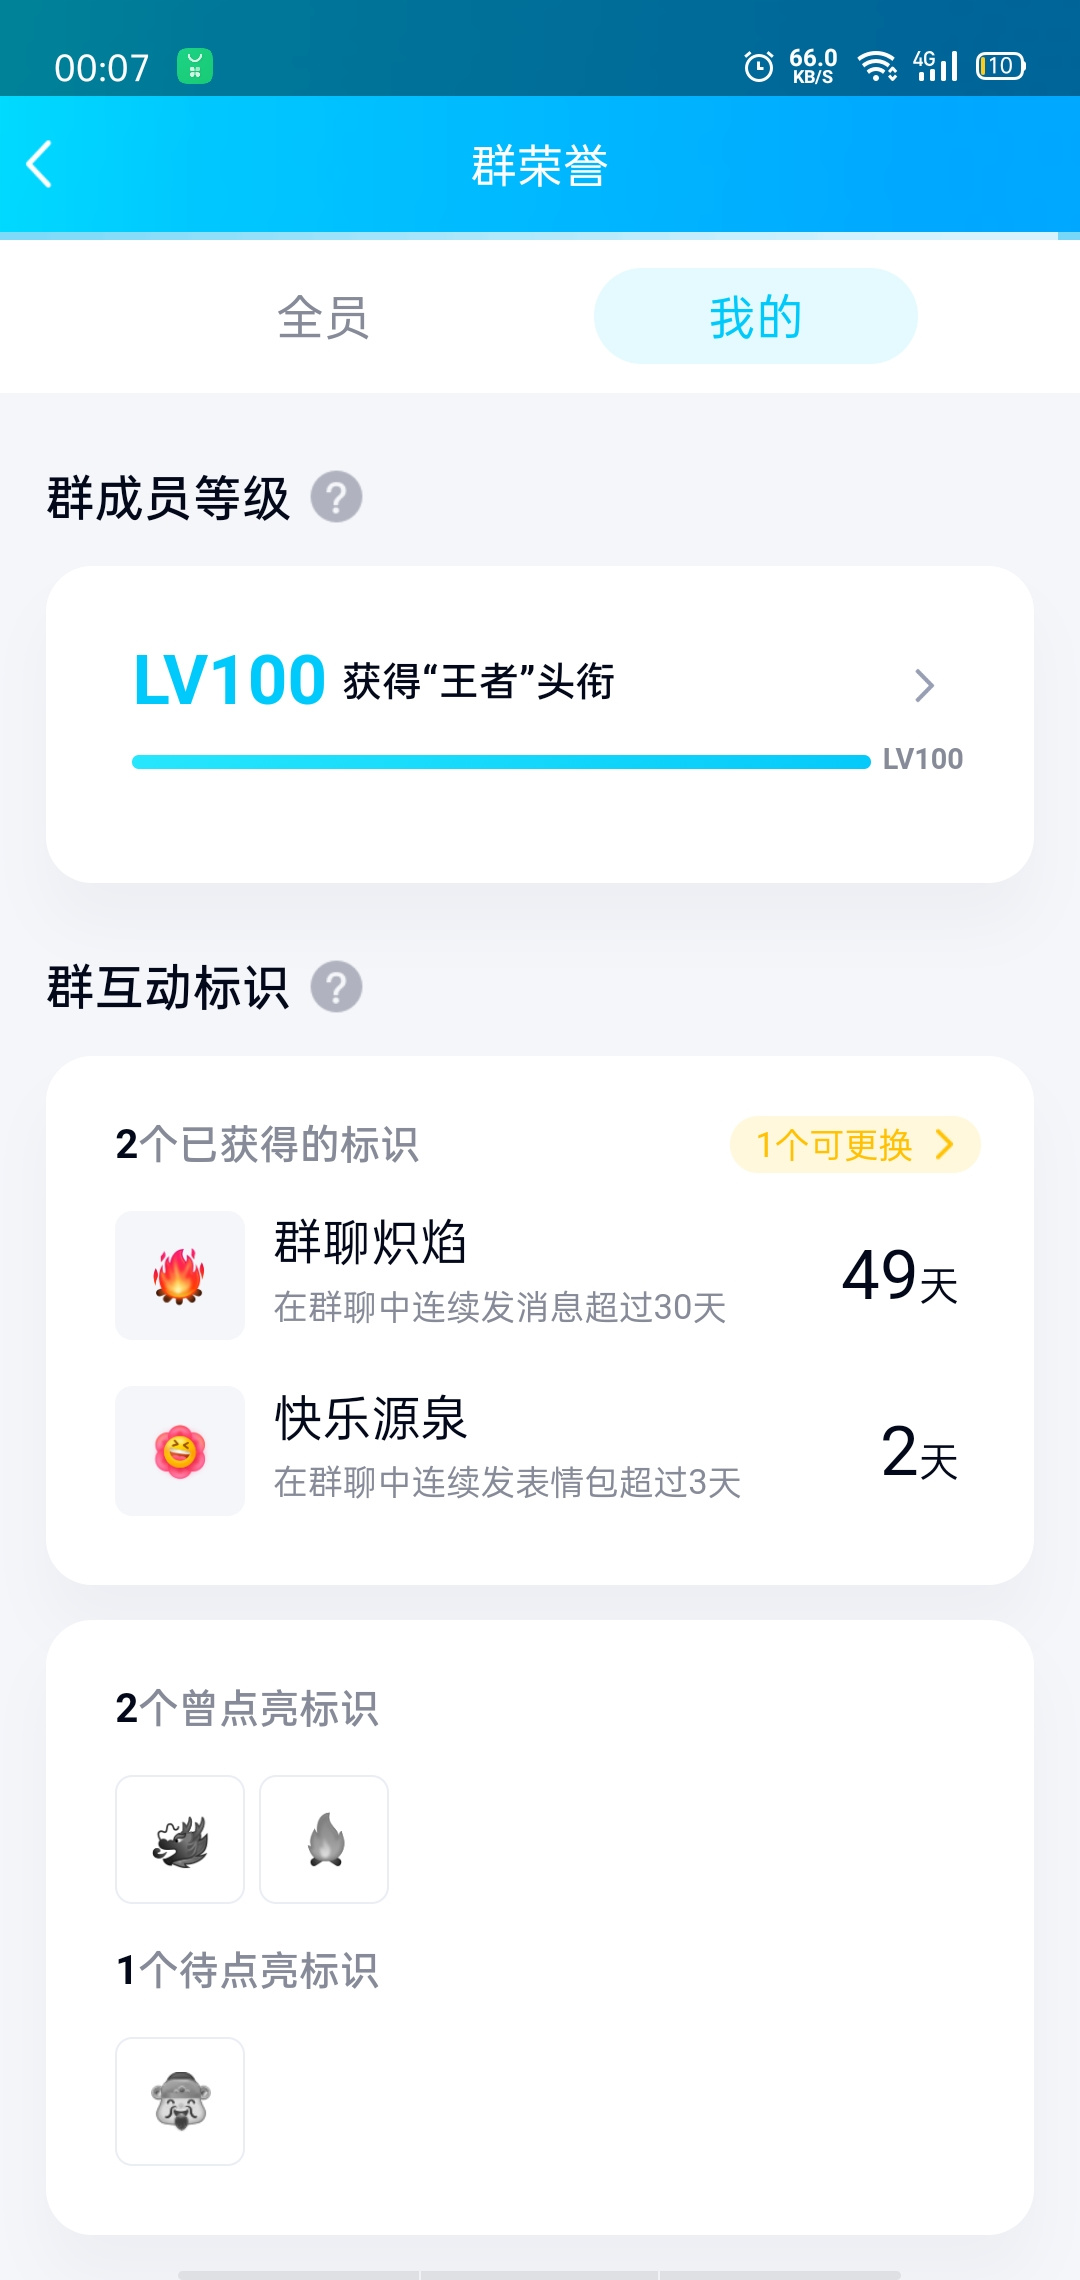Select the 快乐源泉 laughing flower badge
The width and height of the screenshot is (1080, 2280).
coord(180,1451)
